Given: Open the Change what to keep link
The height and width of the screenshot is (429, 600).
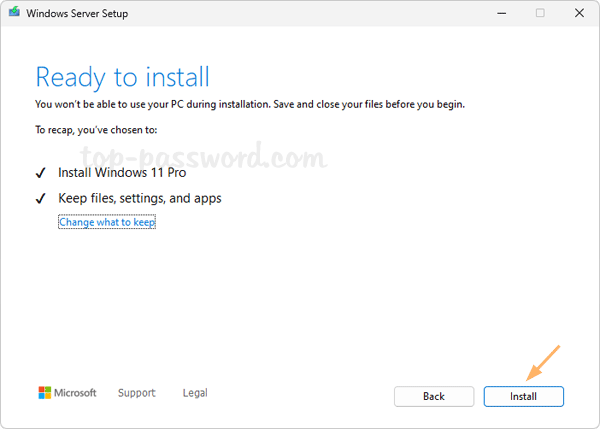Looking at the screenshot, I should pyautogui.click(x=107, y=222).
